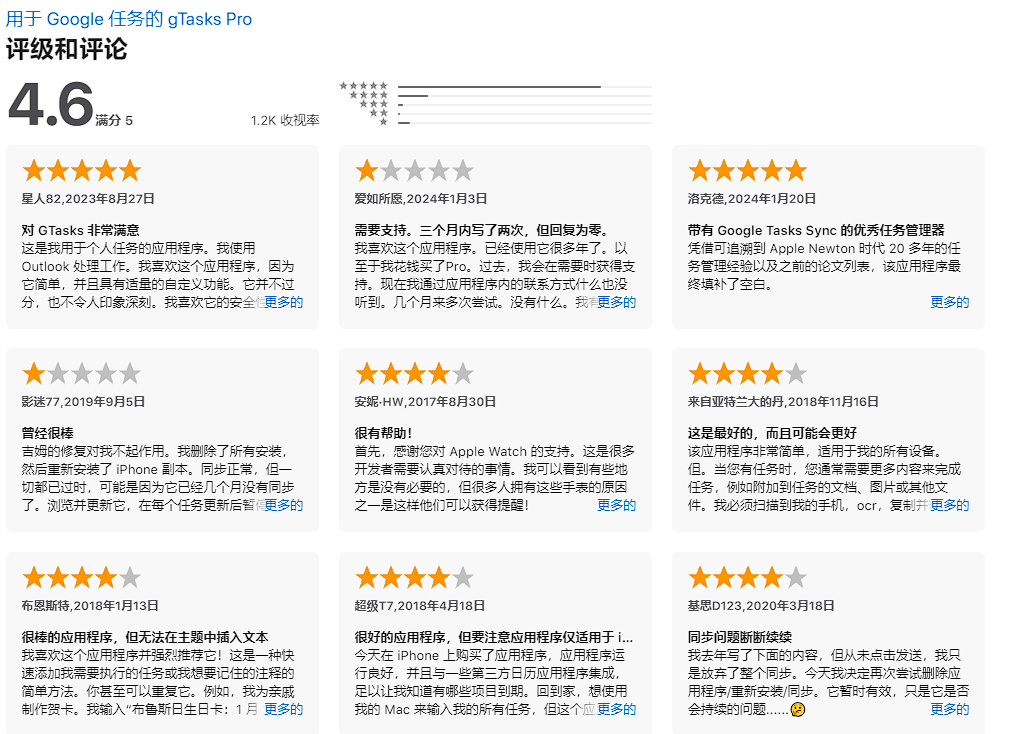The image size is (1020, 734).
Task: Expand 来自亚特兰大的丹 review with 更多的
Action: (x=950, y=505)
